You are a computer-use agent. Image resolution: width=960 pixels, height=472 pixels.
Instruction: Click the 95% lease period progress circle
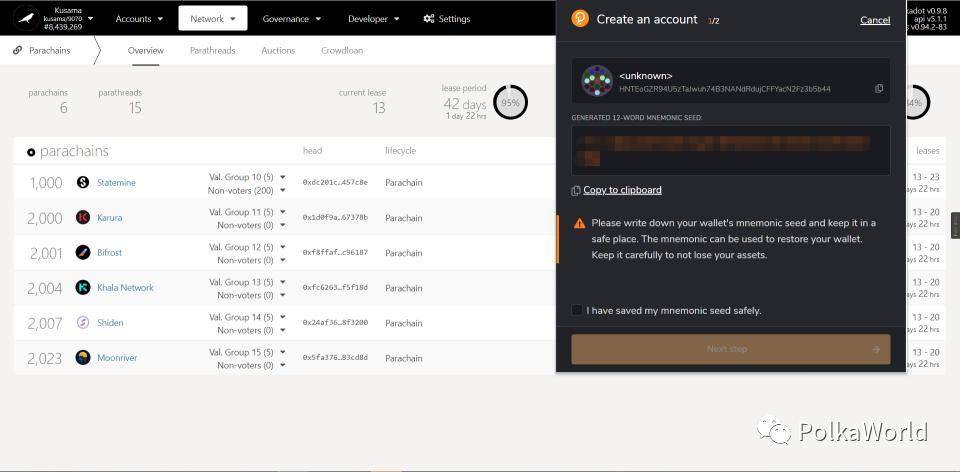pyautogui.click(x=510, y=103)
